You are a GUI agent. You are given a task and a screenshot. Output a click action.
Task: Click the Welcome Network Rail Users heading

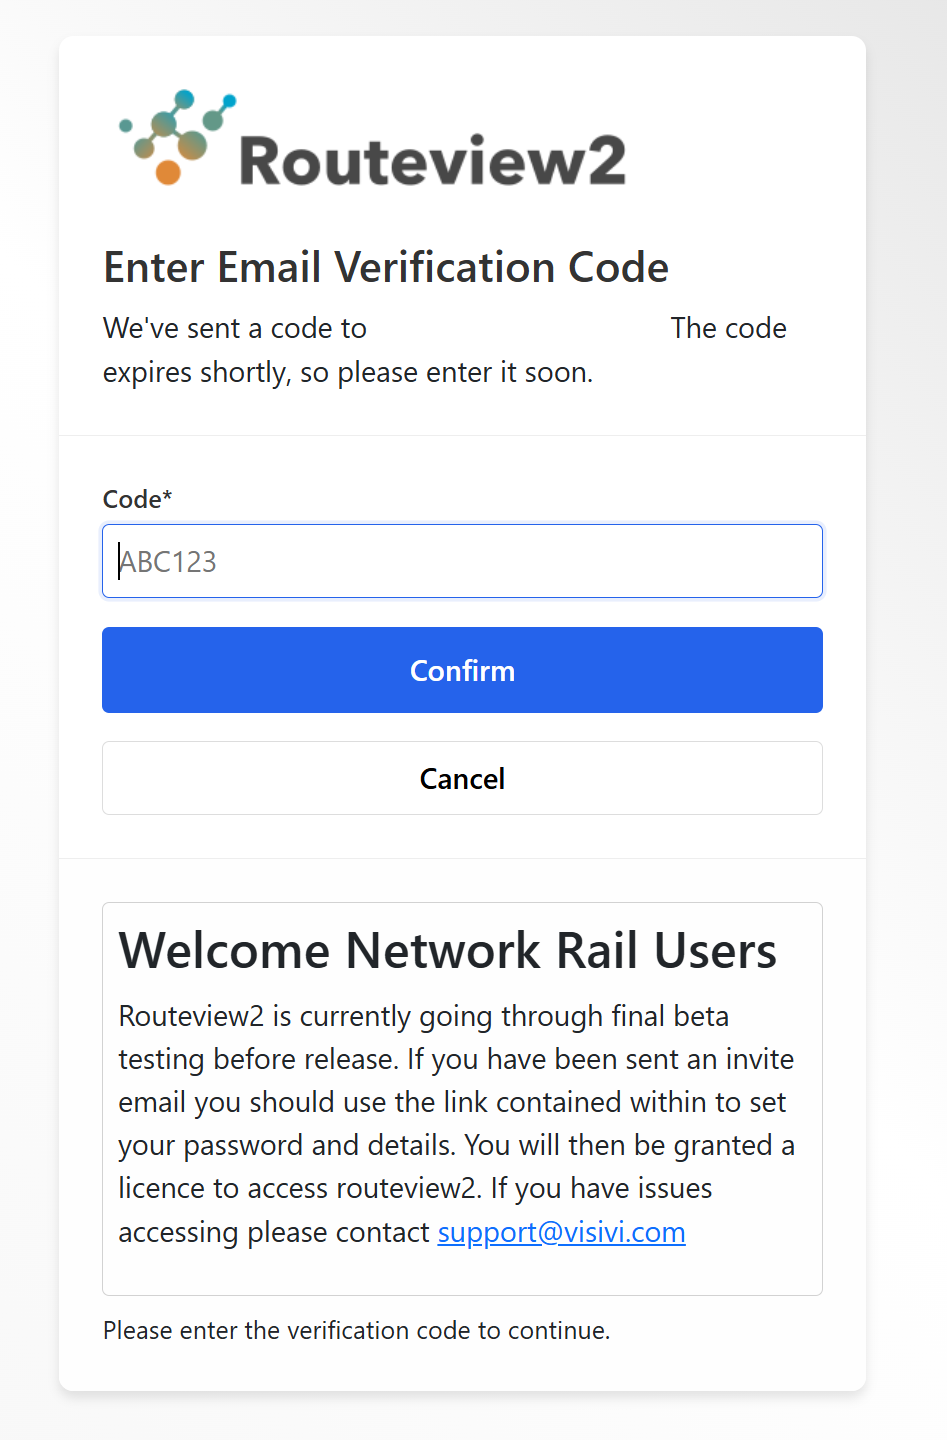pyautogui.click(x=447, y=950)
